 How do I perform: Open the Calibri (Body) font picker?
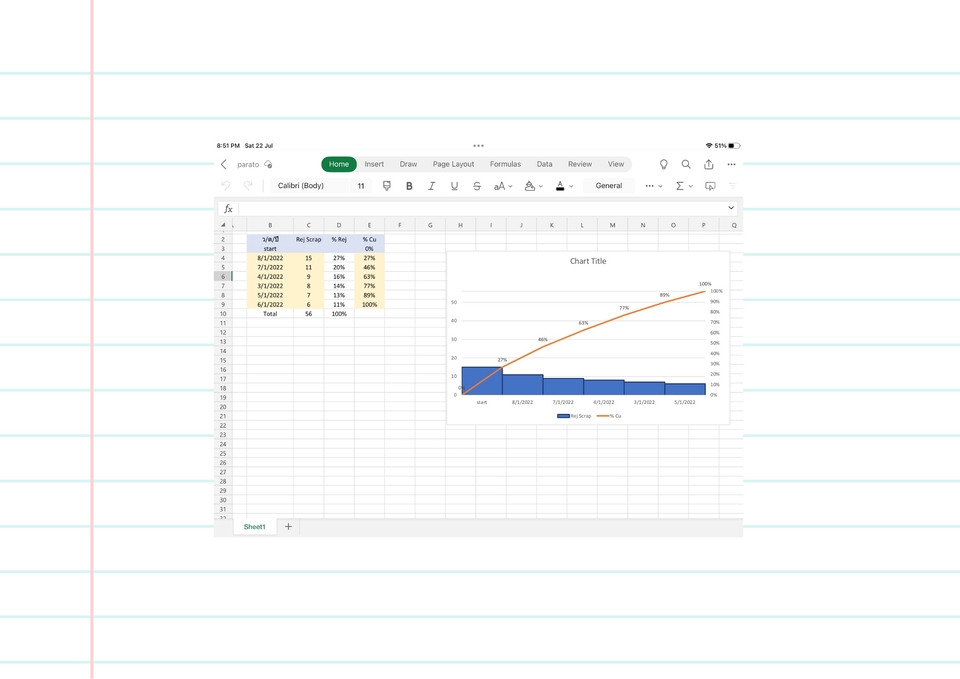coord(309,186)
